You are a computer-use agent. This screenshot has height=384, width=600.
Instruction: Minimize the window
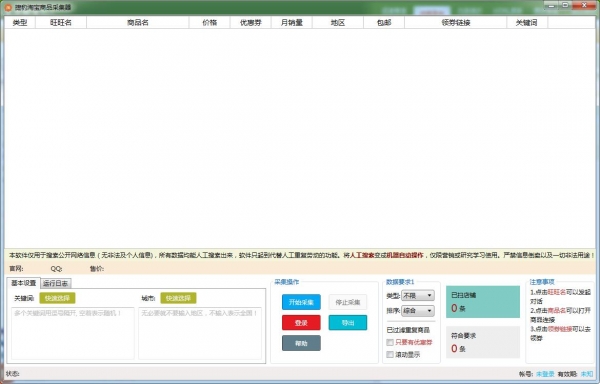[551, 5]
